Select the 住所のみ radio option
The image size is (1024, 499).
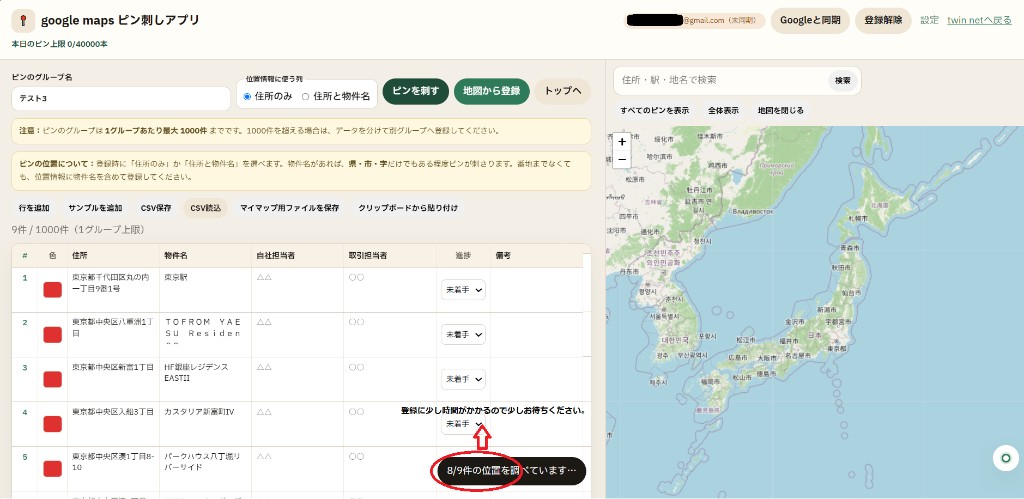pyautogui.click(x=268, y=96)
